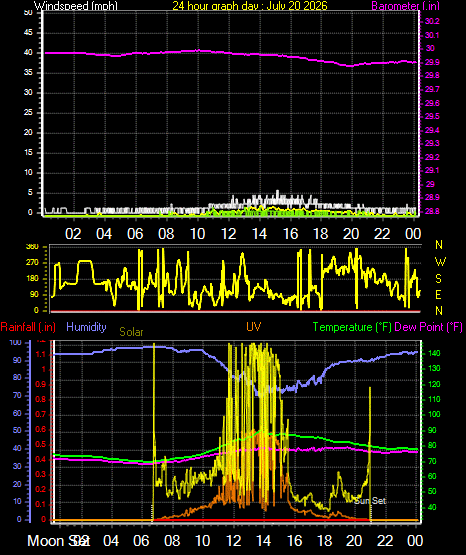Click windspeed scale value 35
Image resolution: width=466 pixels, height=555 pixels.
pos(28,73)
